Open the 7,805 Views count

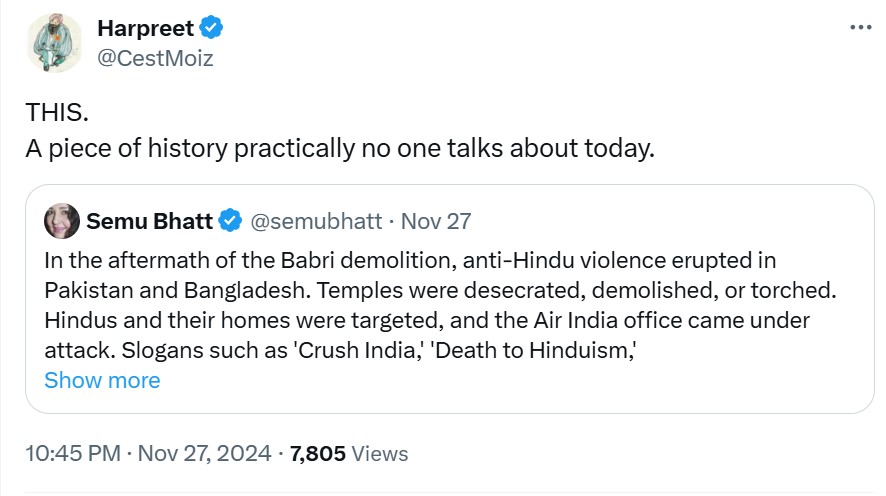click(349, 453)
